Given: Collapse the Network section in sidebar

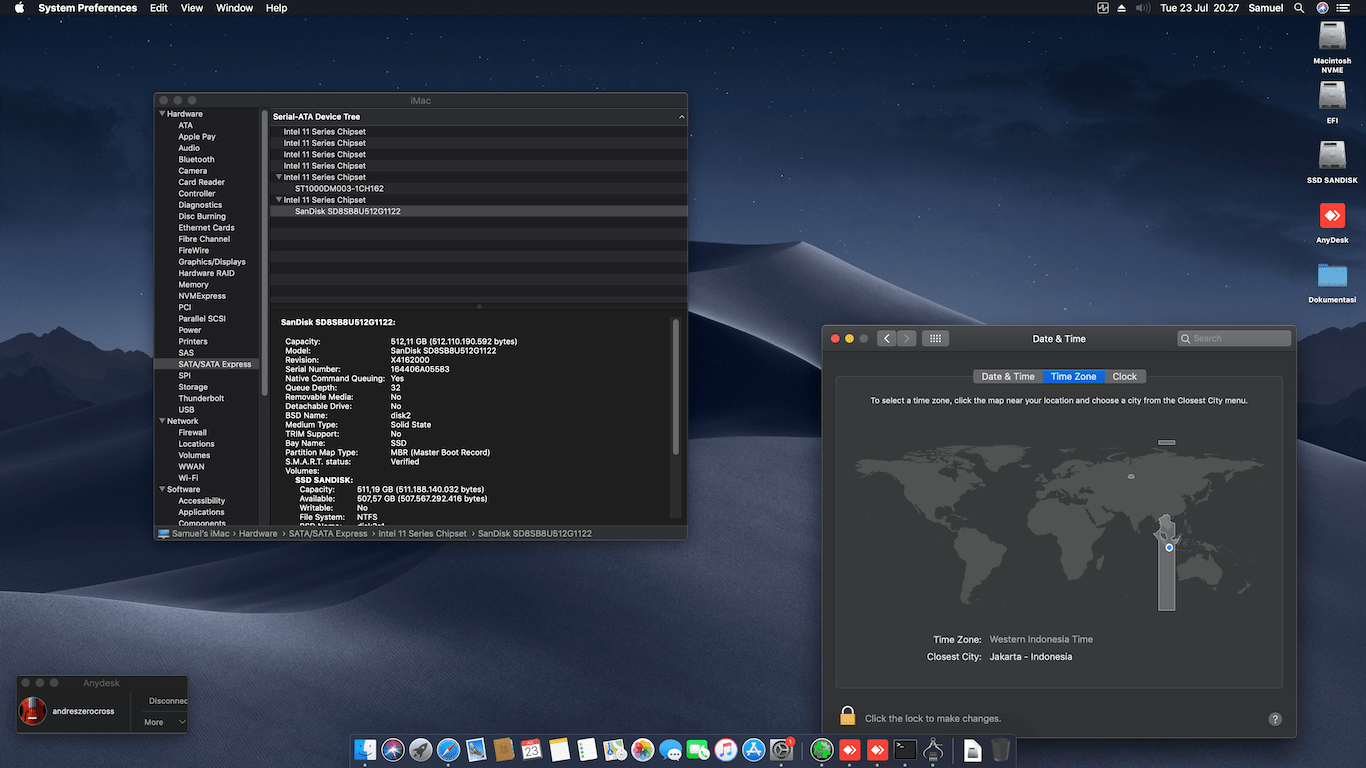Looking at the screenshot, I should (x=162, y=421).
